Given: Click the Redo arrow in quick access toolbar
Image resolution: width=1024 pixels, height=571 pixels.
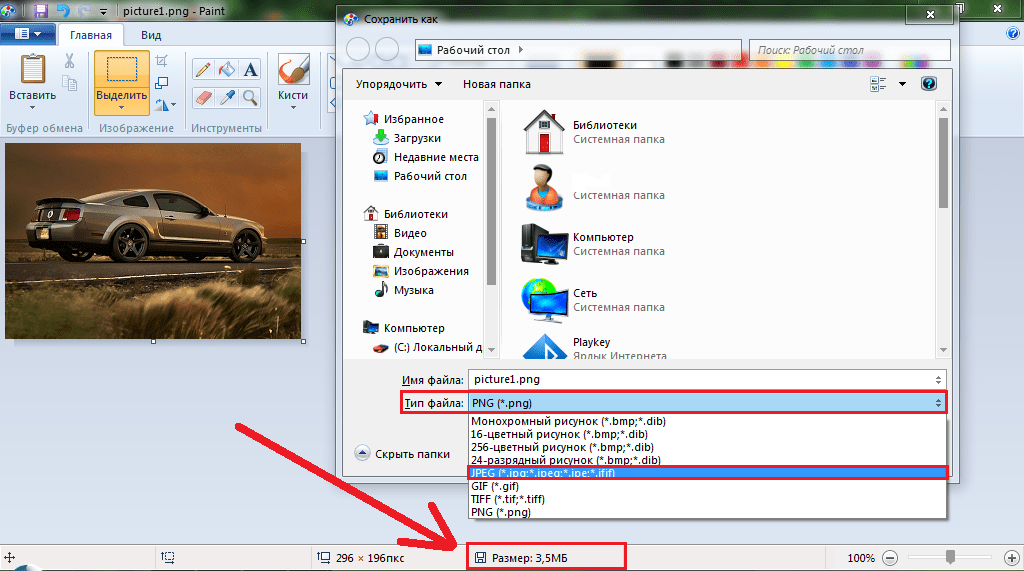Looking at the screenshot, I should pyautogui.click(x=84, y=10).
